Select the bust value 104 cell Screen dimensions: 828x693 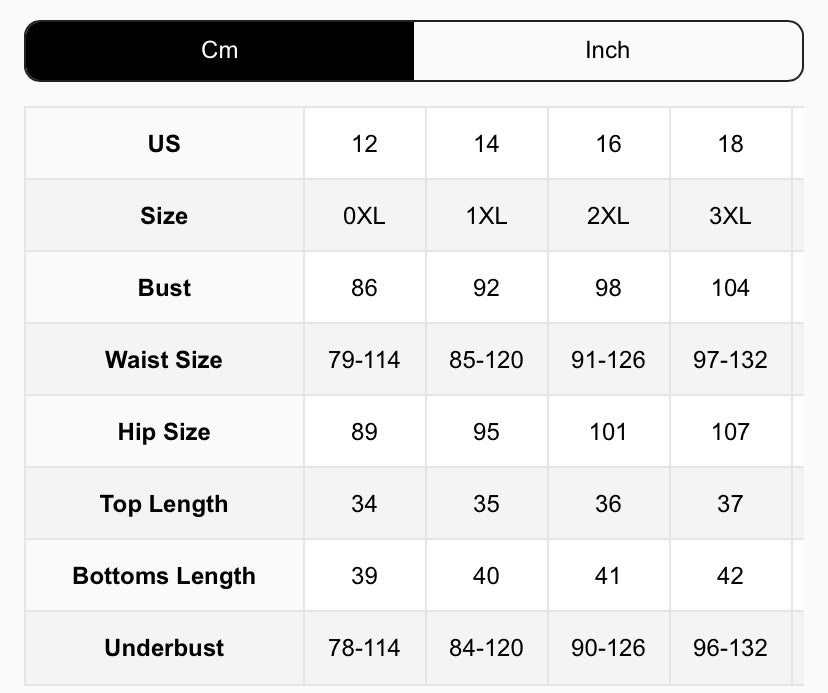pyautogui.click(x=730, y=287)
